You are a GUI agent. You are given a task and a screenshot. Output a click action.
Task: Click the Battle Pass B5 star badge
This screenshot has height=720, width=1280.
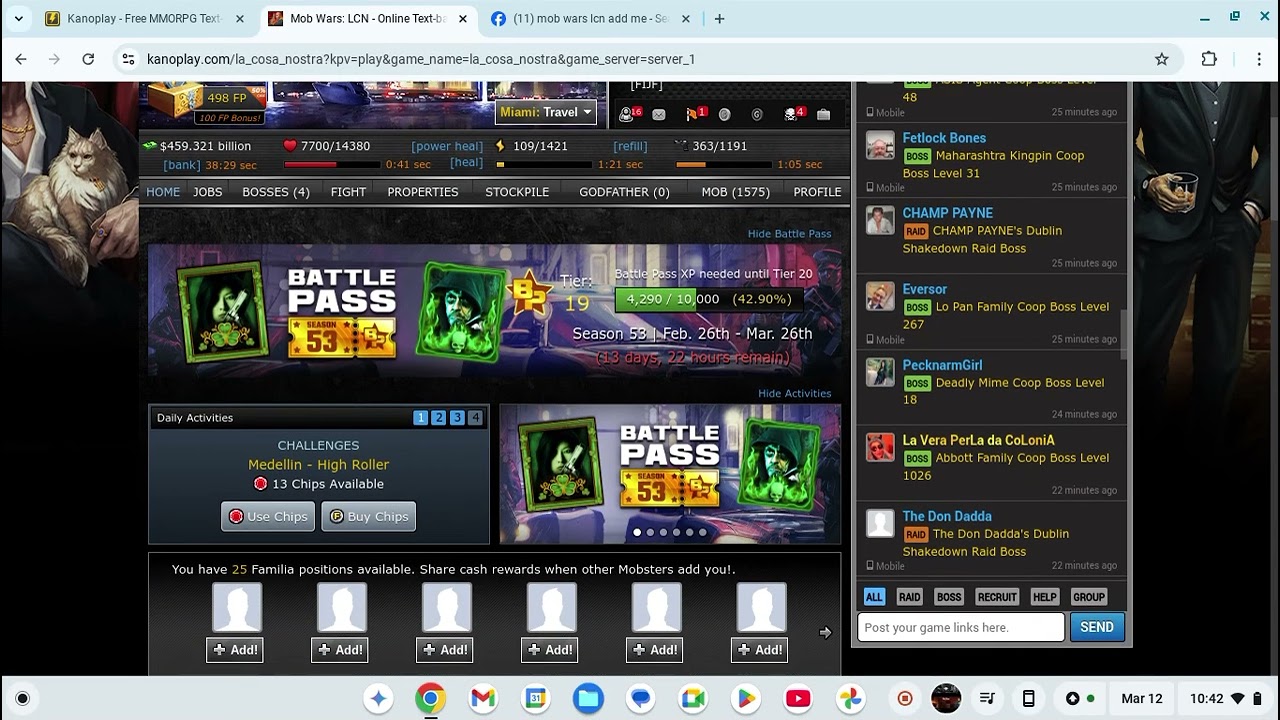[x=529, y=293]
